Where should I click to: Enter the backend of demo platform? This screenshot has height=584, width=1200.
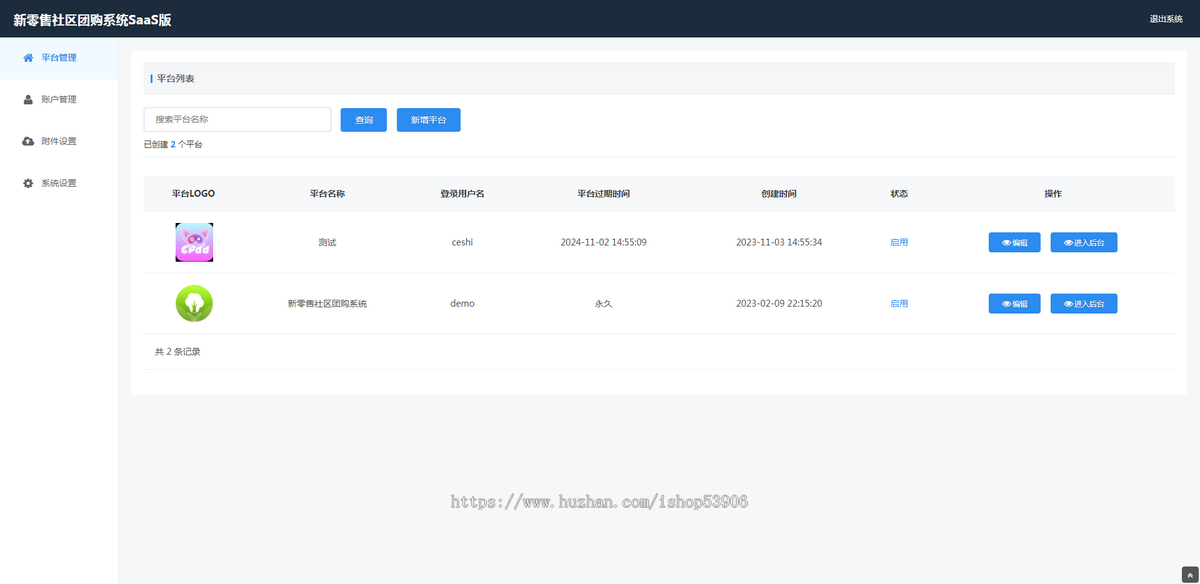[1083, 304]
